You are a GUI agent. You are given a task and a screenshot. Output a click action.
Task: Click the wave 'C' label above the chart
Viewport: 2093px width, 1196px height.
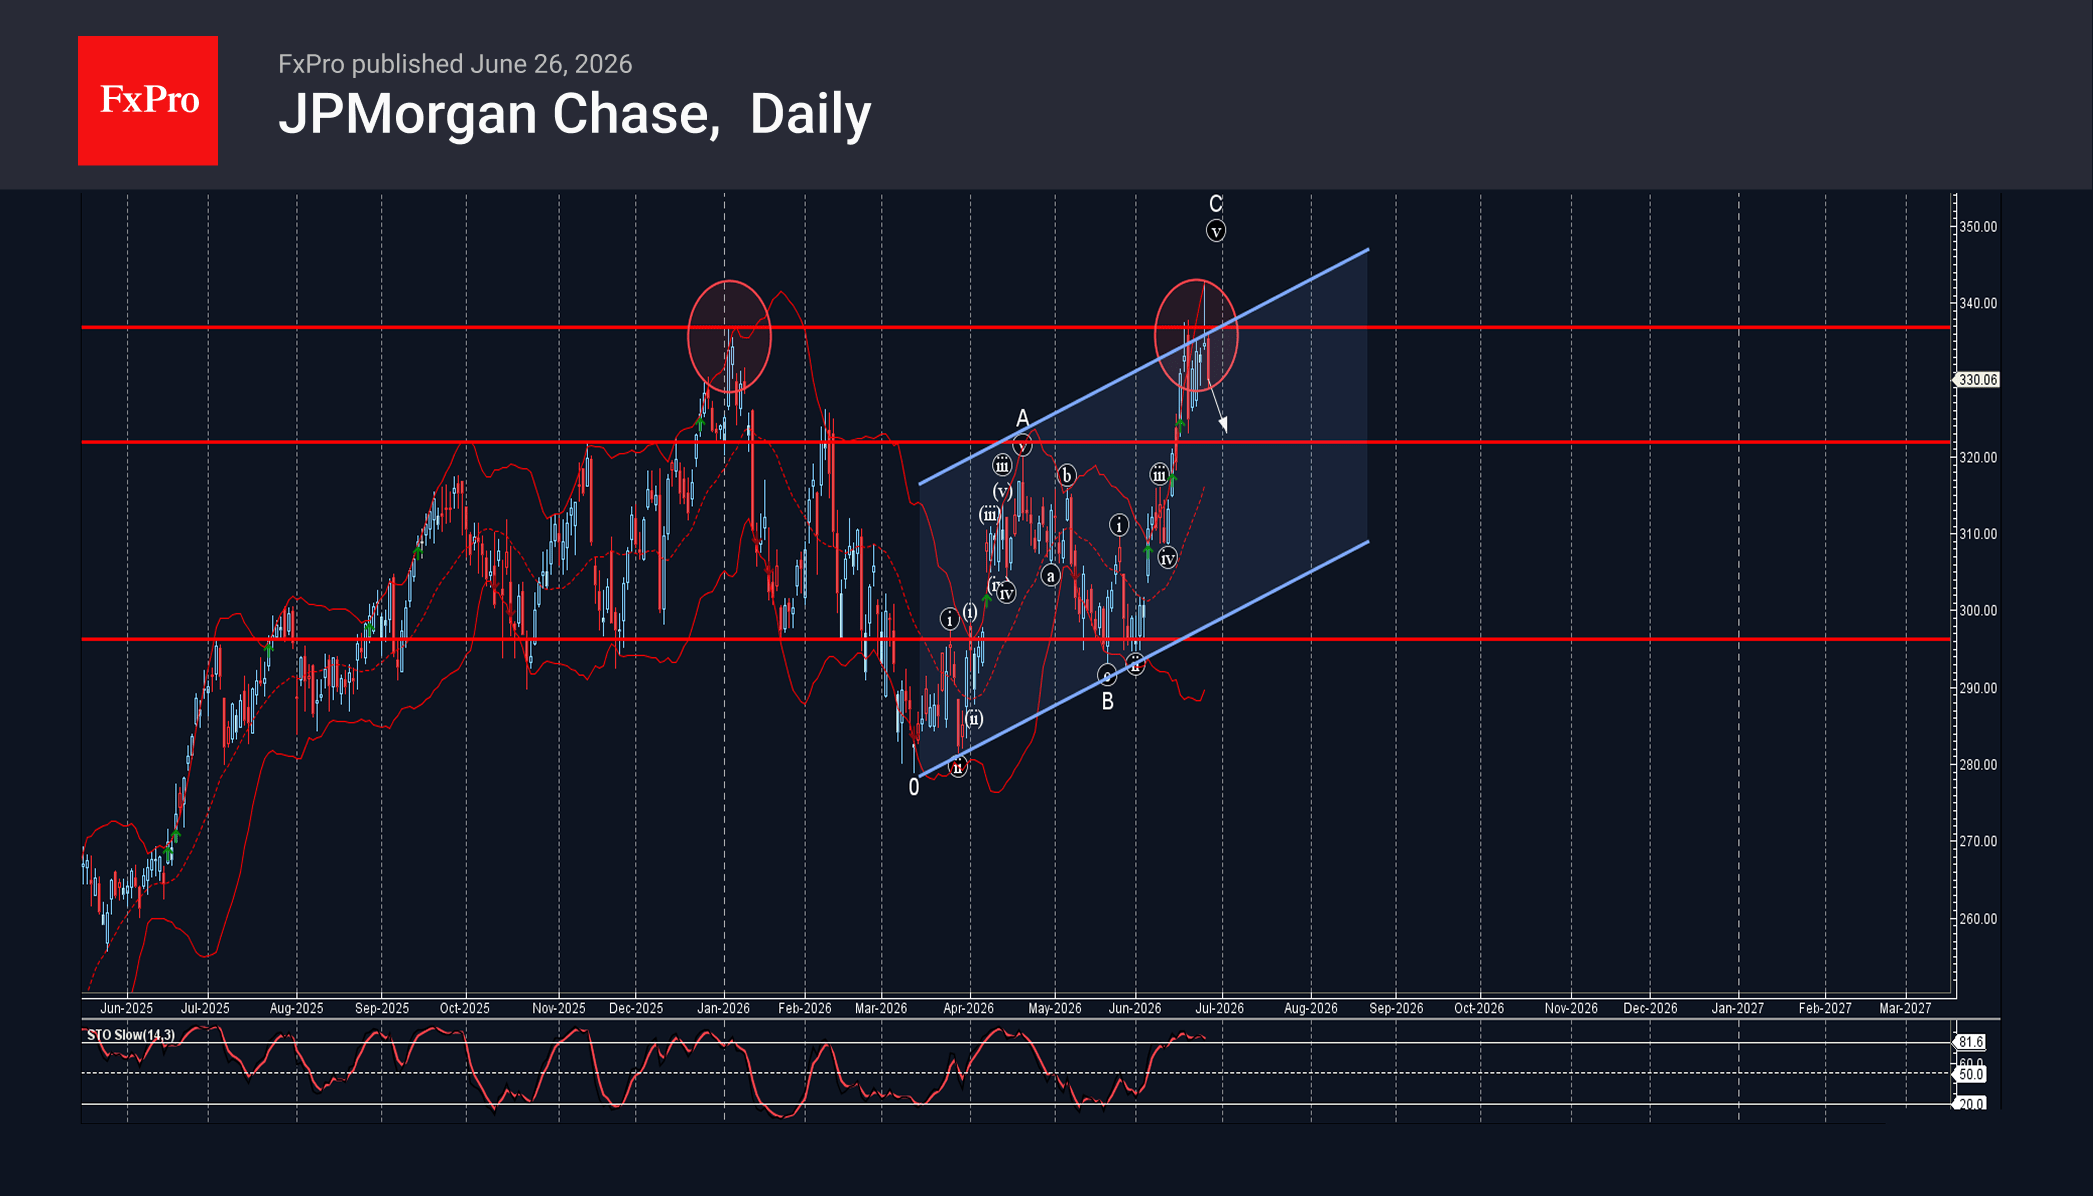[x=1215, y=204]
